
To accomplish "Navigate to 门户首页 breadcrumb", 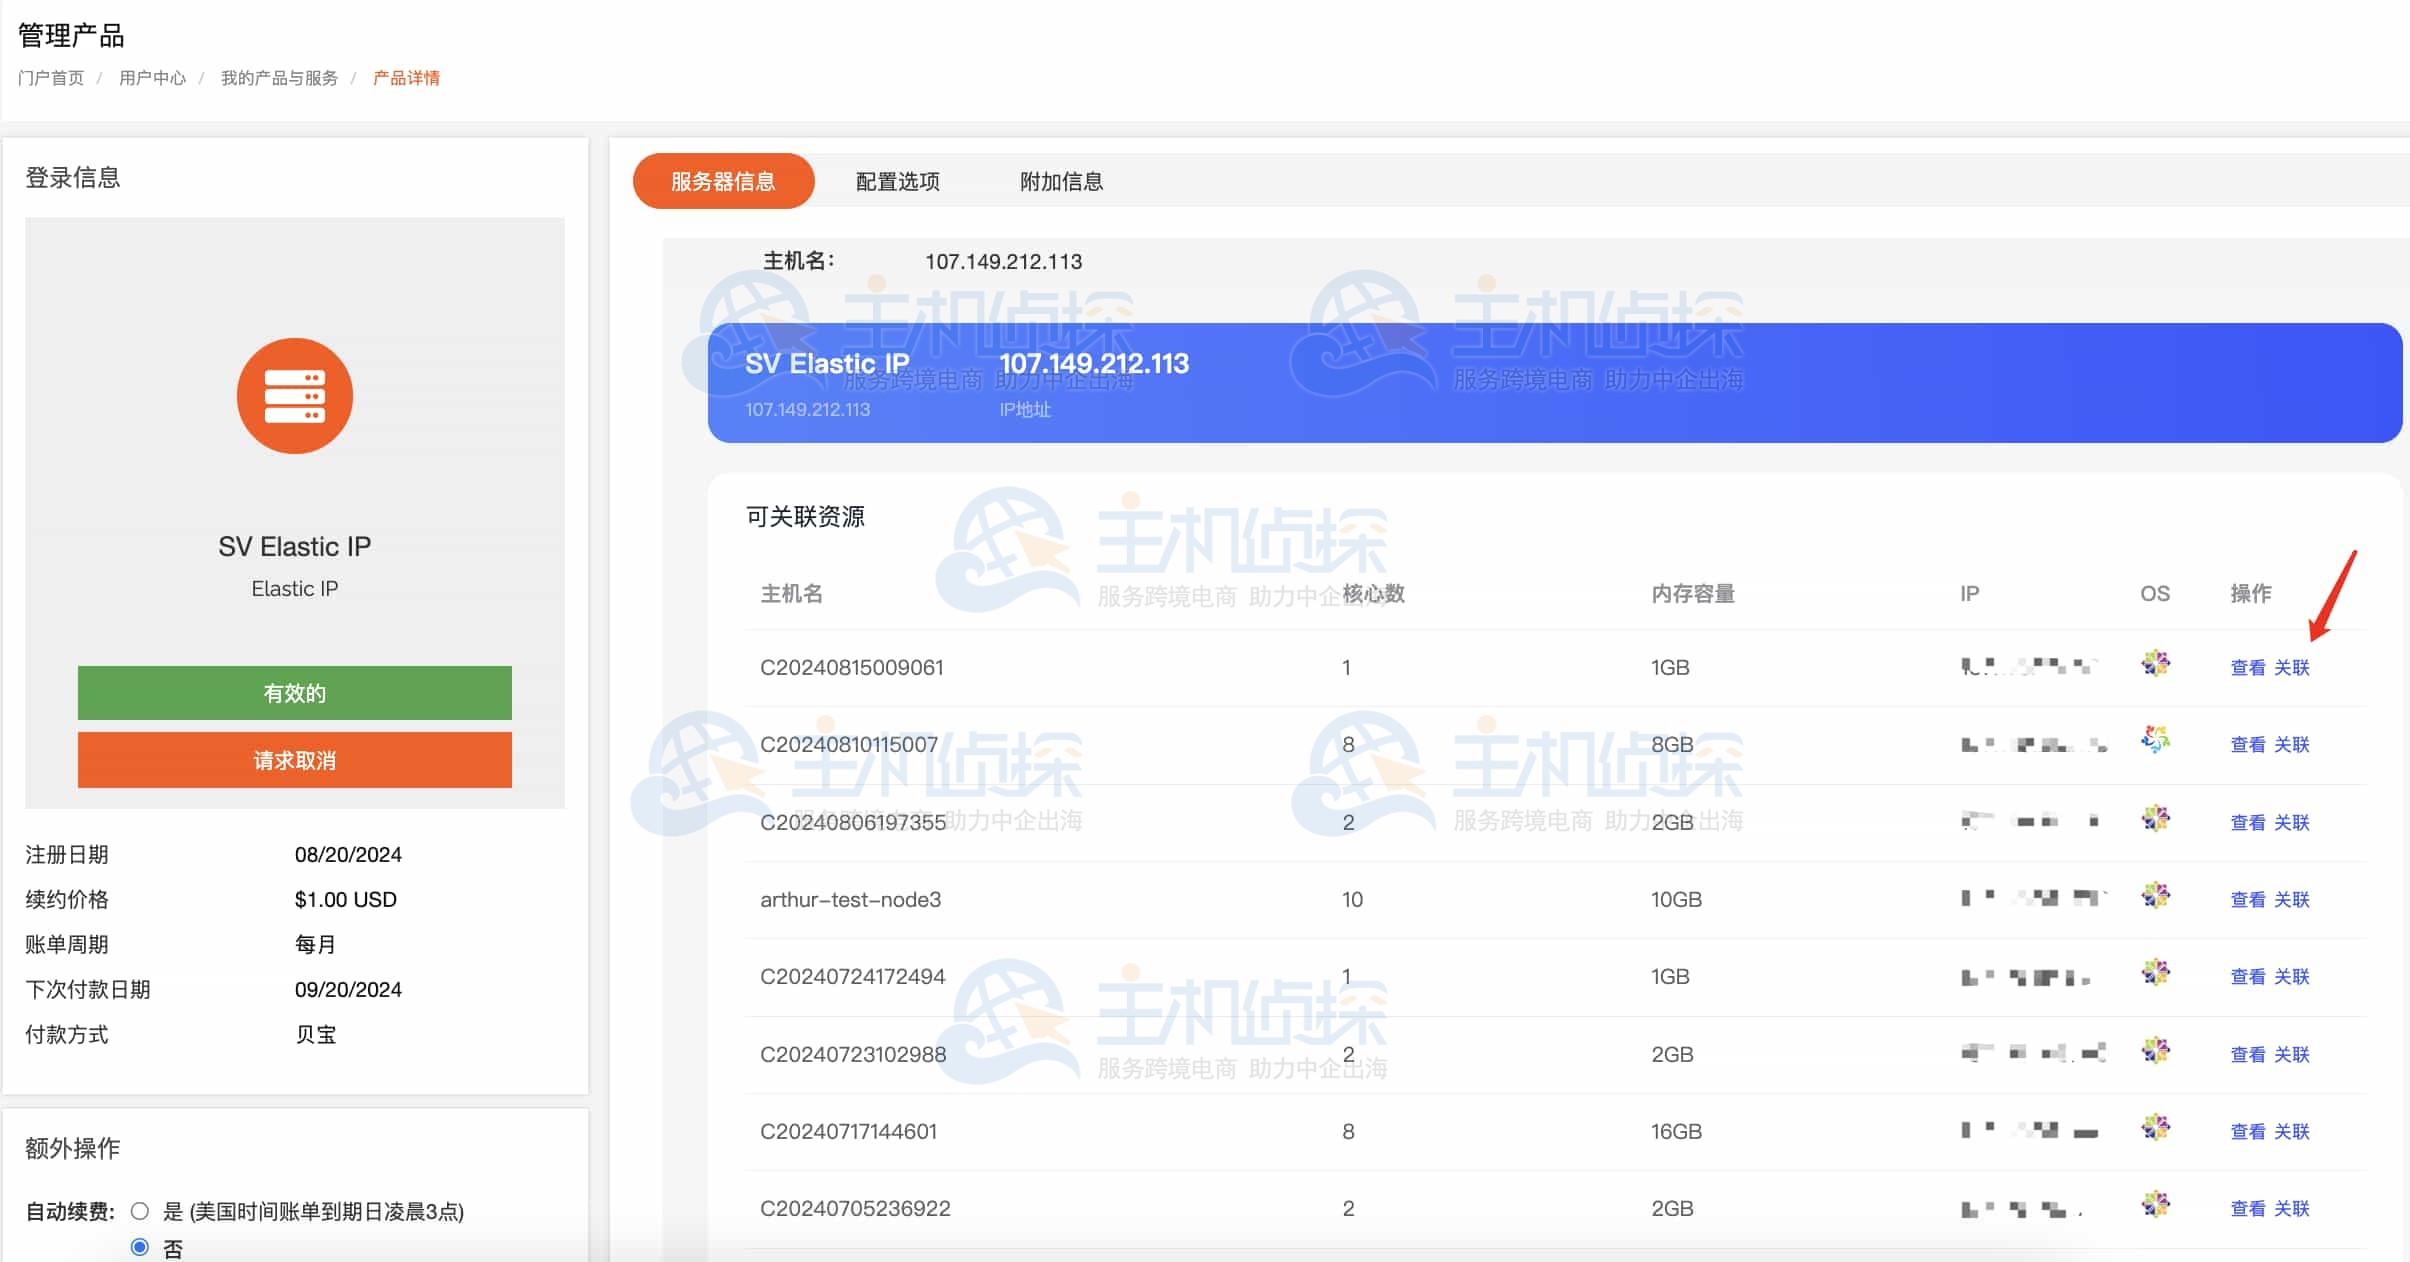I will pyautogui.click(x=52, y=77).
